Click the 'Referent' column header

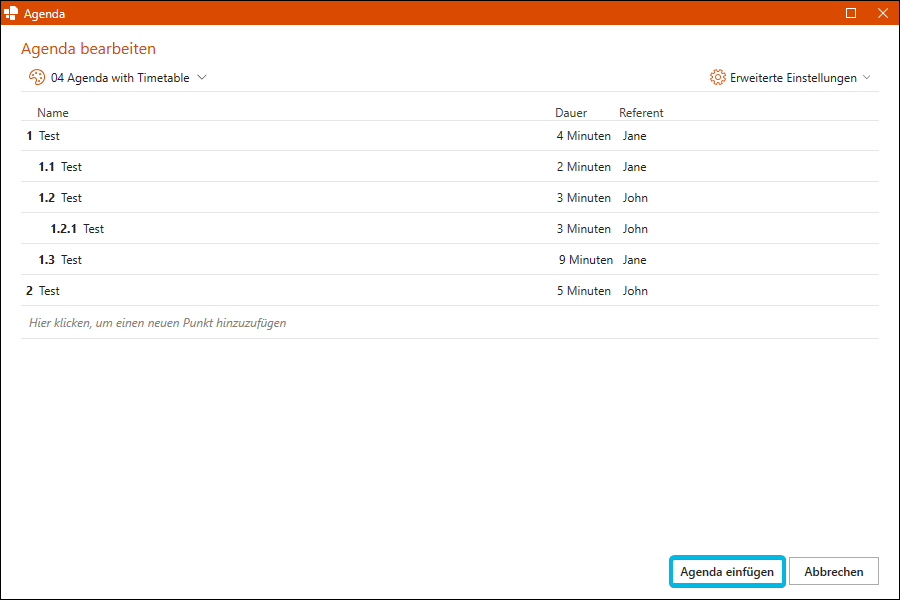point(641,113)
